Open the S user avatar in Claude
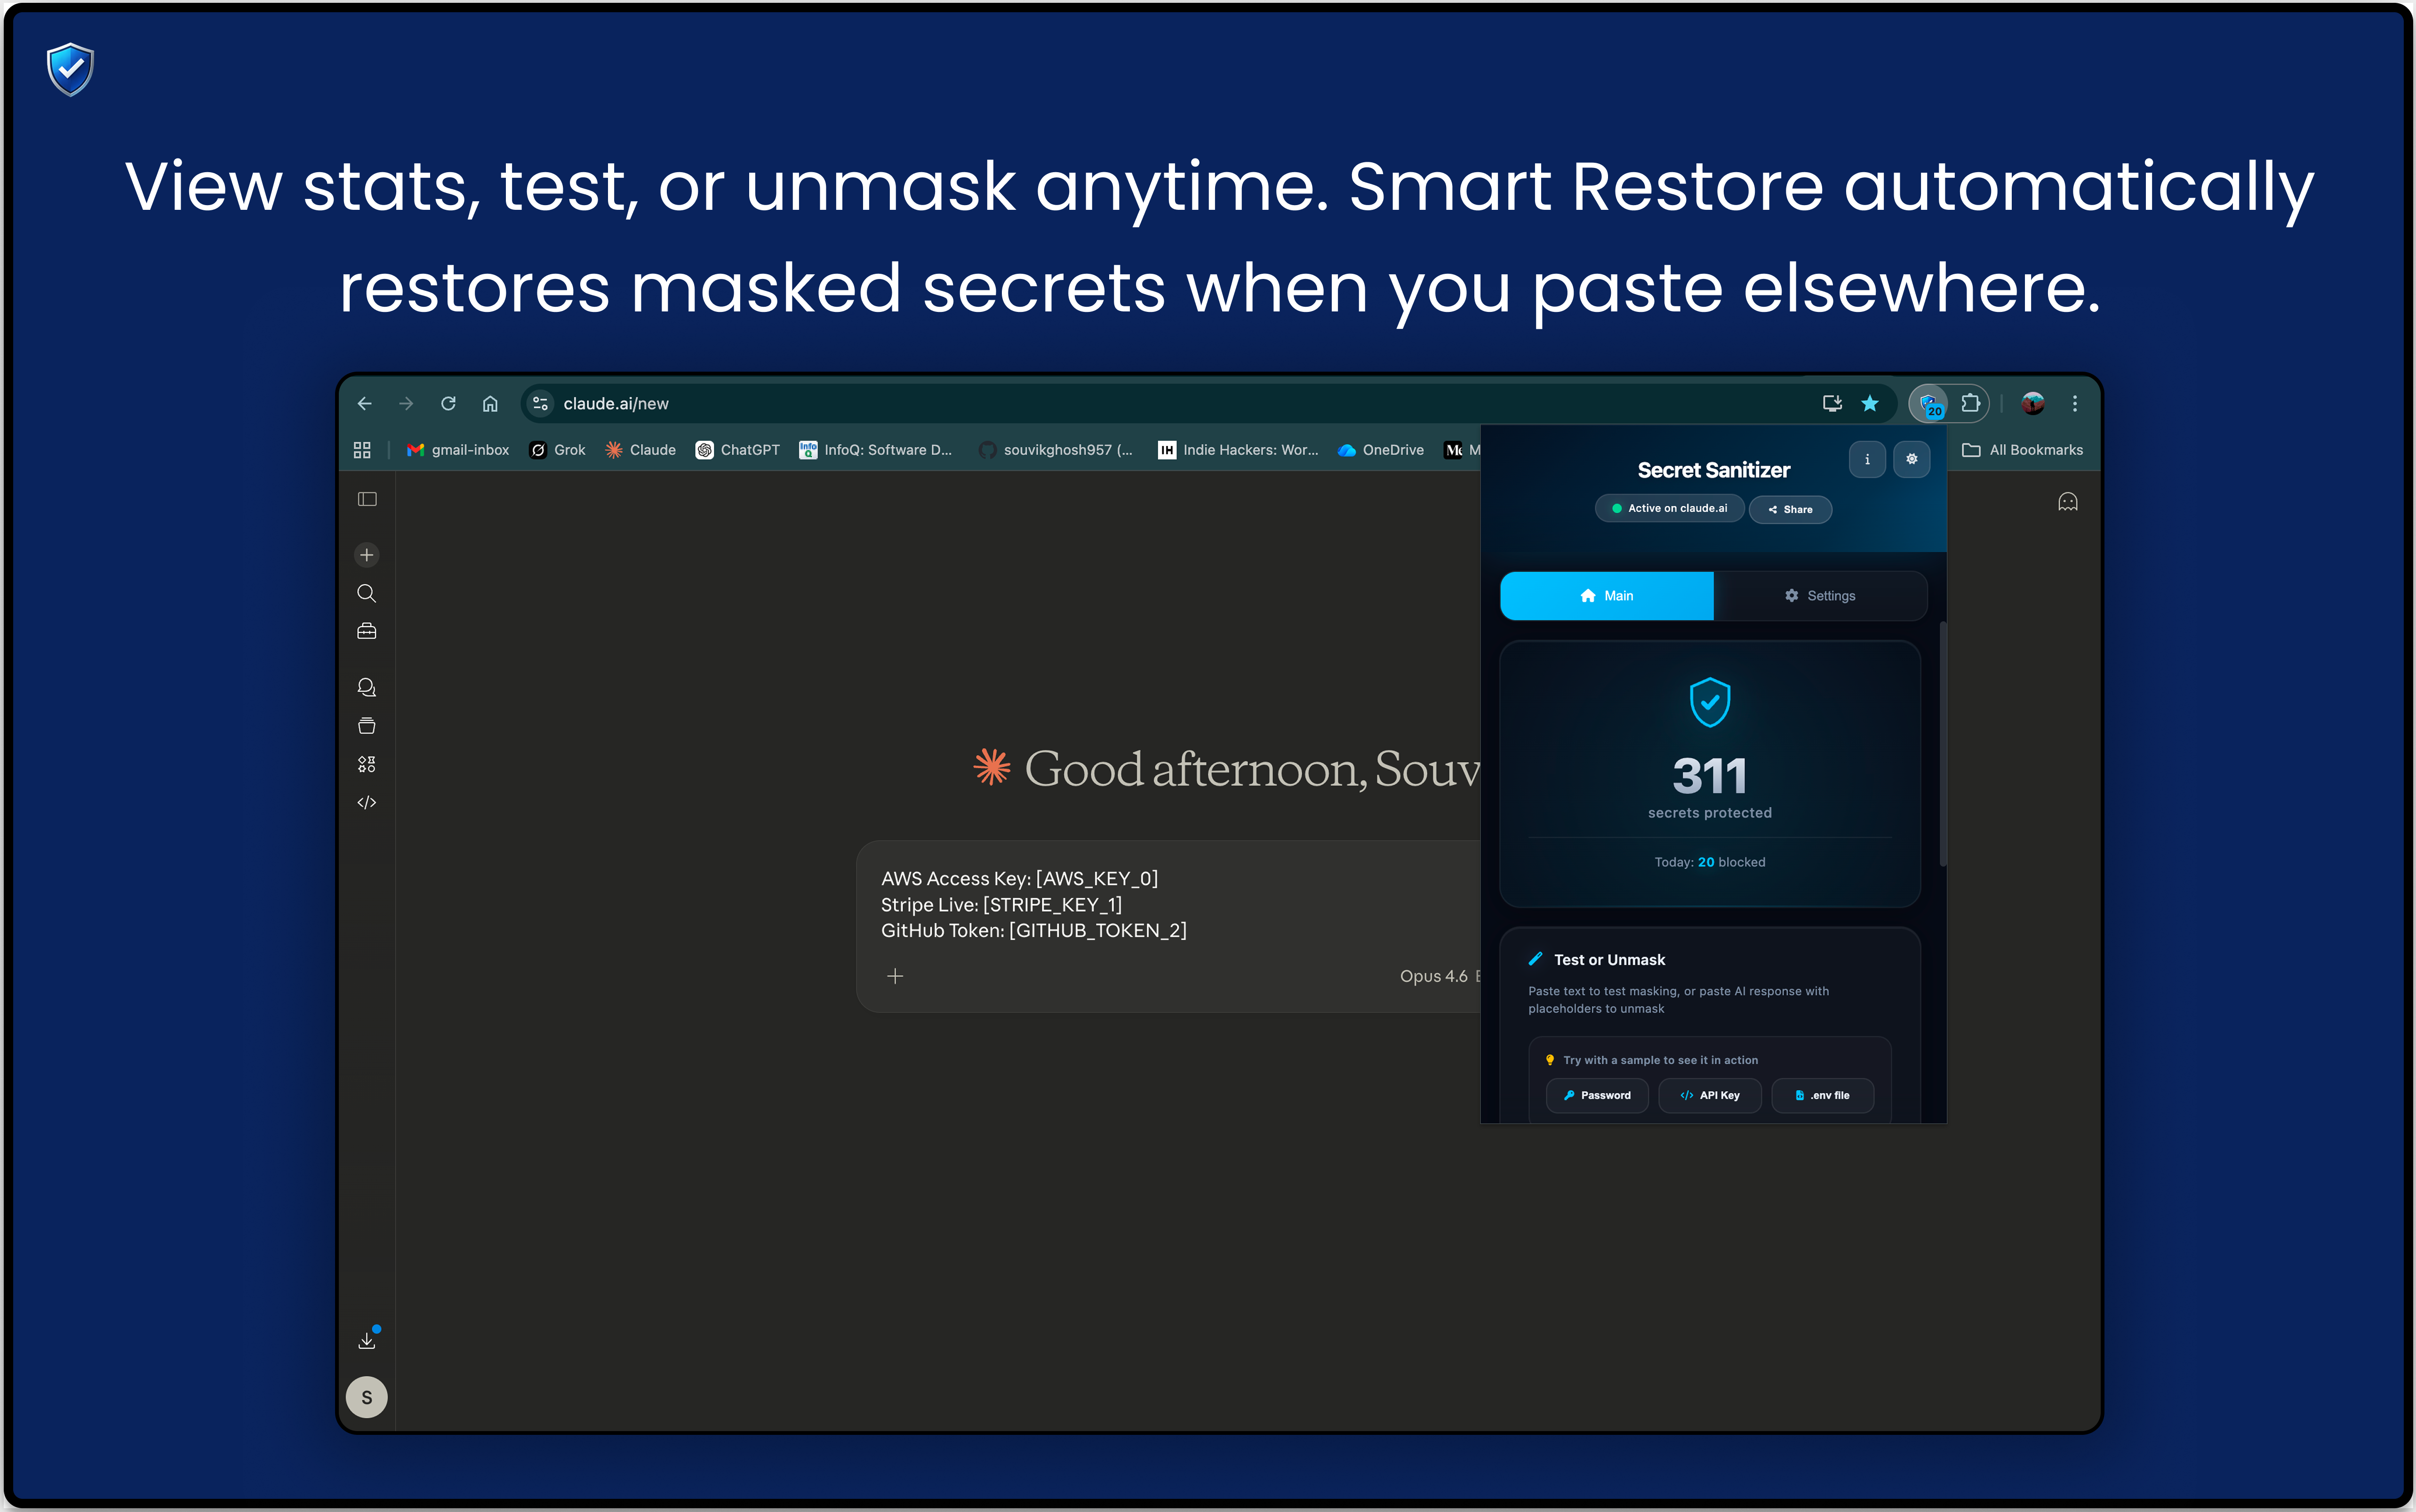 pyautogui.click(x=367, y=1397)
